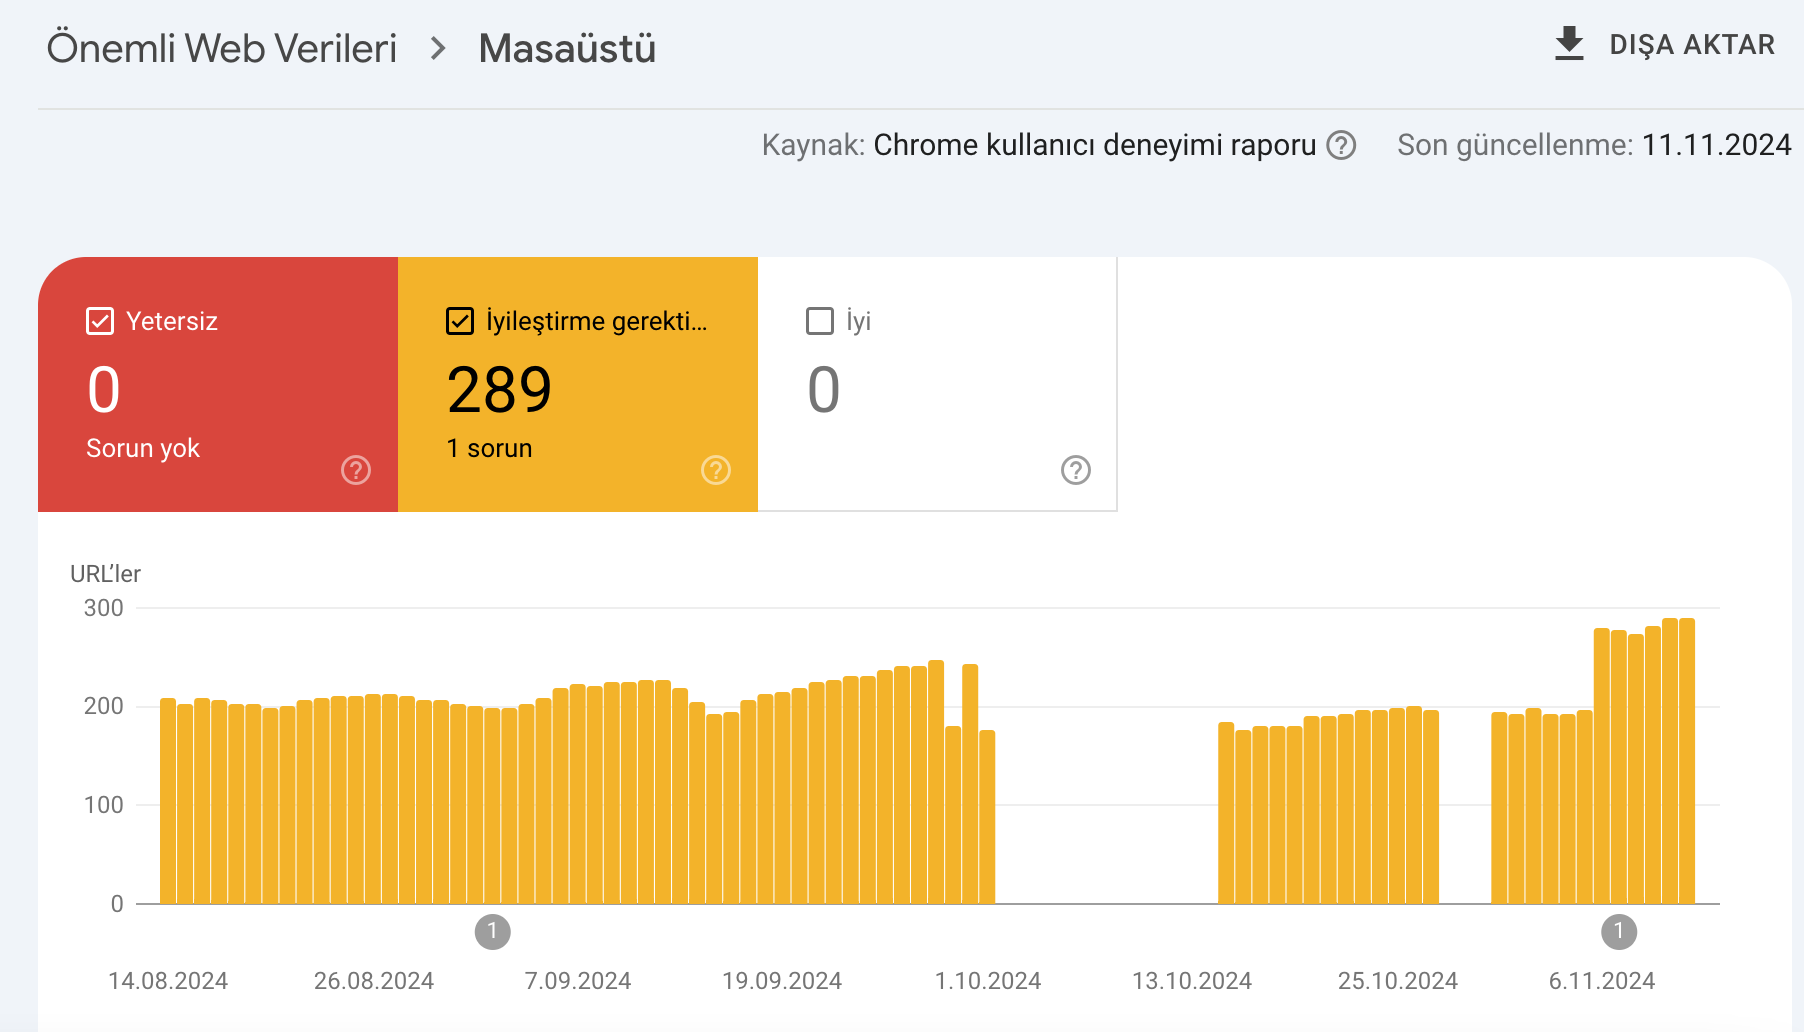1804x1032 pixels.
Task: Click the 26.08.2024 axis date label
Action: pyautogui.click(x=374, y=981)
